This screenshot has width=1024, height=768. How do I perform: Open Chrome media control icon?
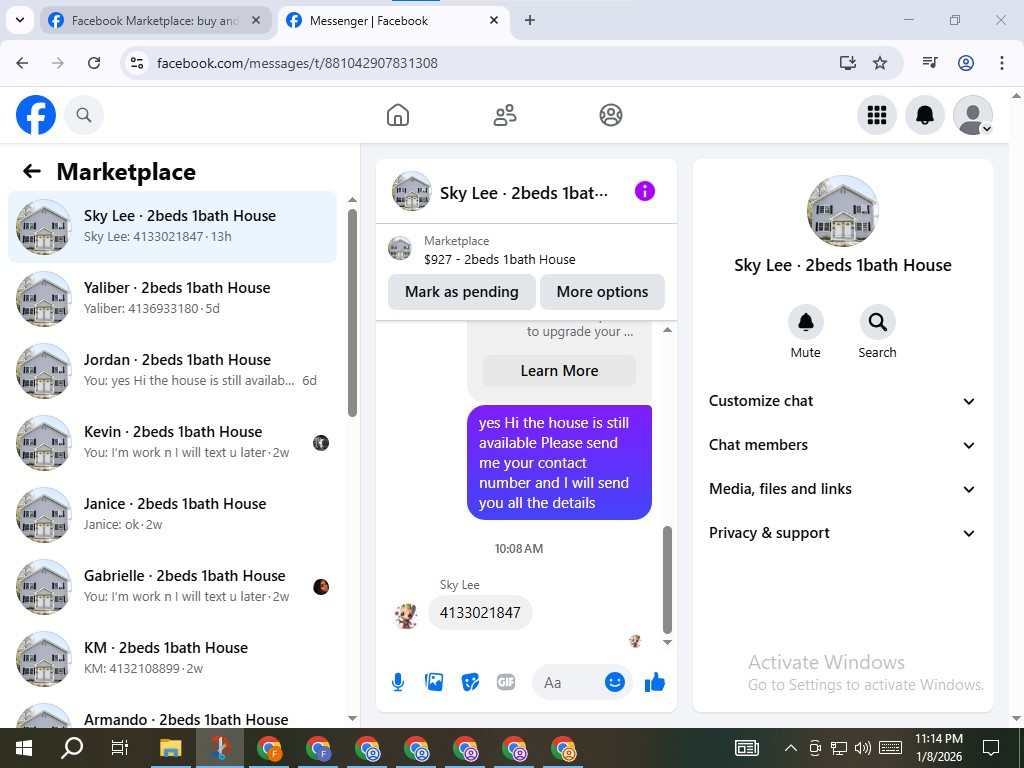click(930, 63)
